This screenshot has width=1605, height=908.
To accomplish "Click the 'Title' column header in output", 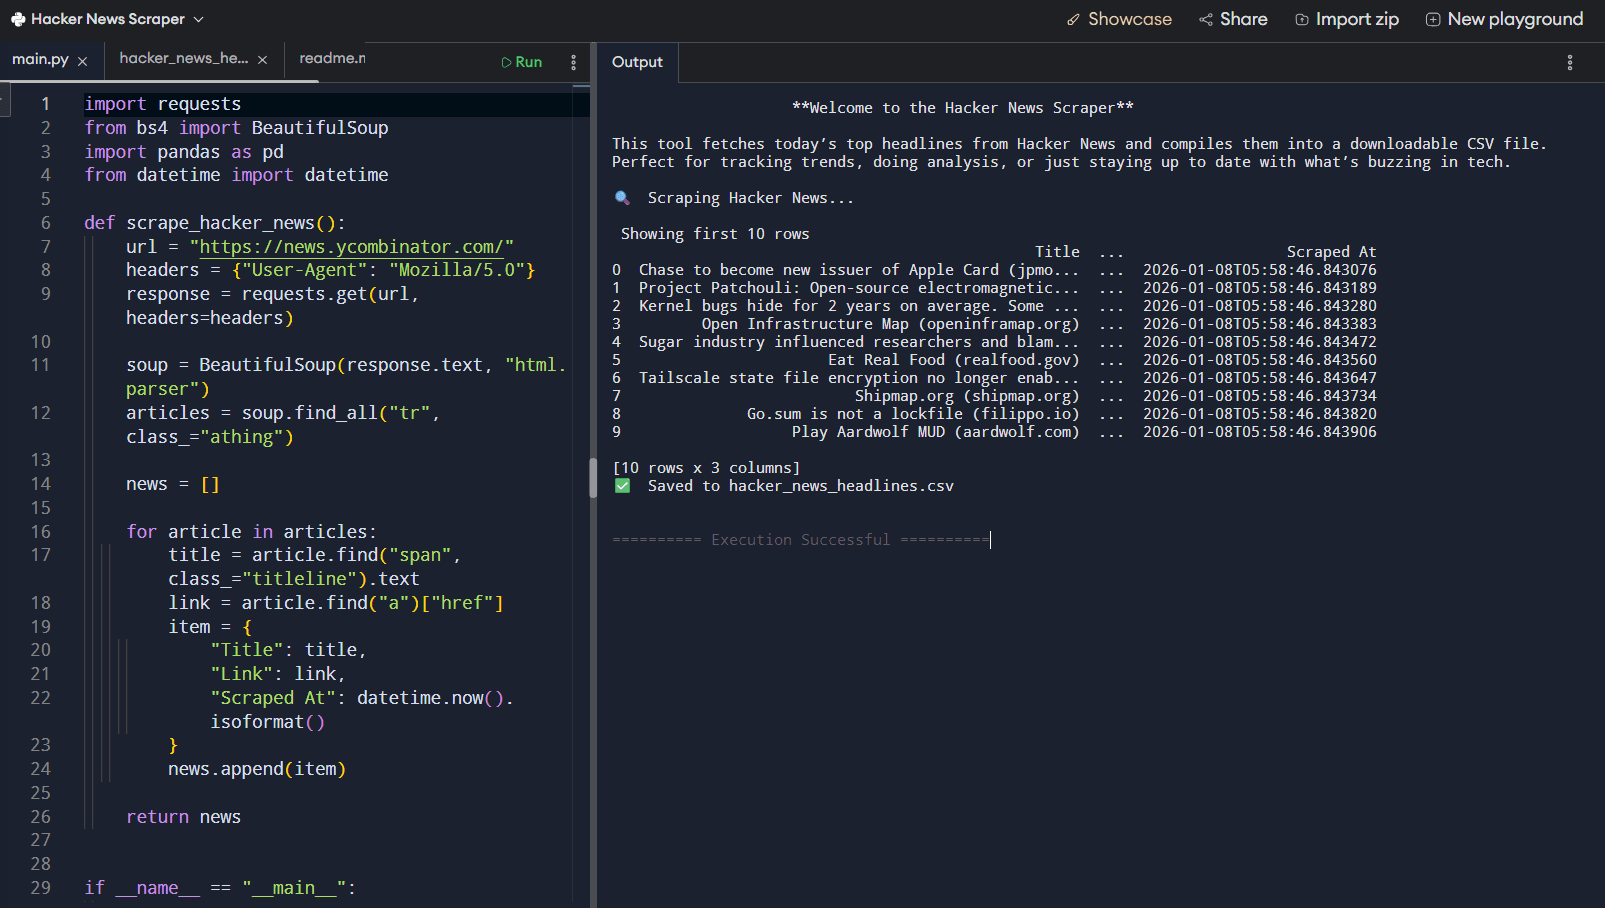I will tap(1057, 252).
